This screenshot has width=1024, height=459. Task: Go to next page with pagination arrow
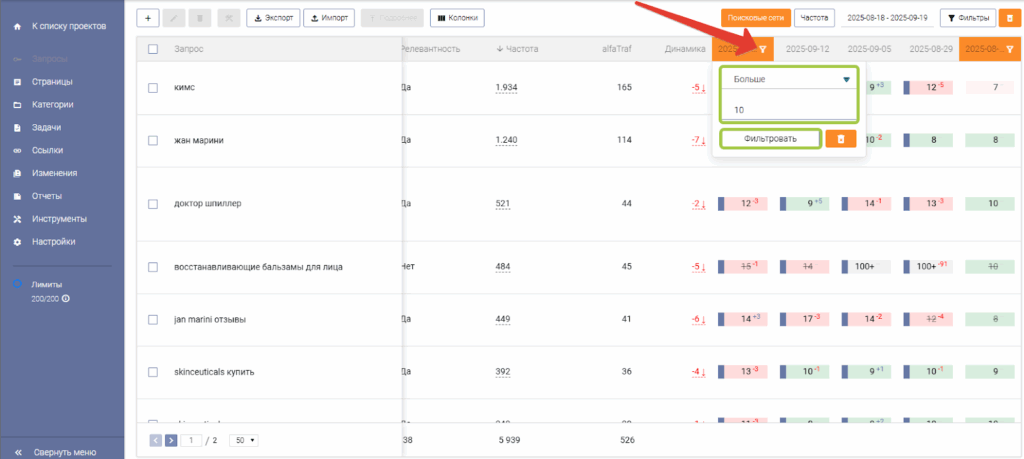pos(170,440)
